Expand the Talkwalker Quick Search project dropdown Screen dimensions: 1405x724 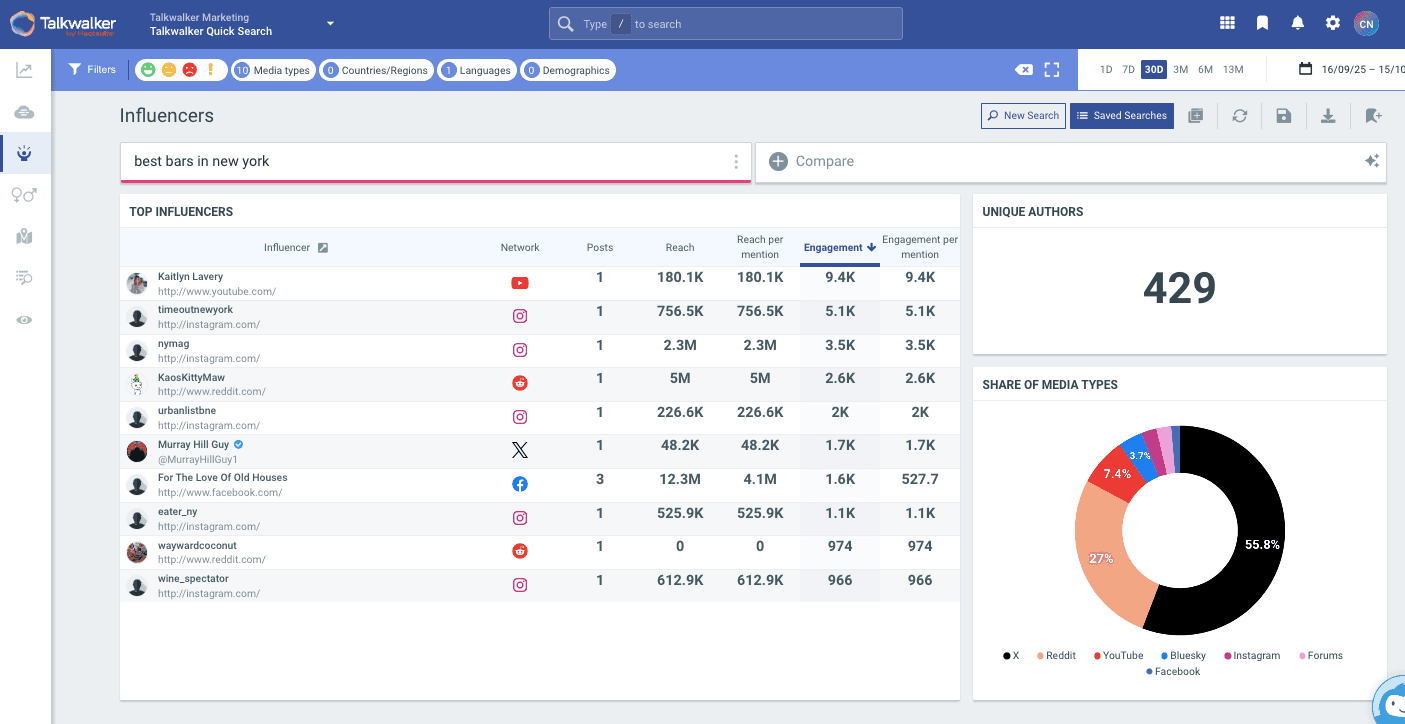point(330,23)
